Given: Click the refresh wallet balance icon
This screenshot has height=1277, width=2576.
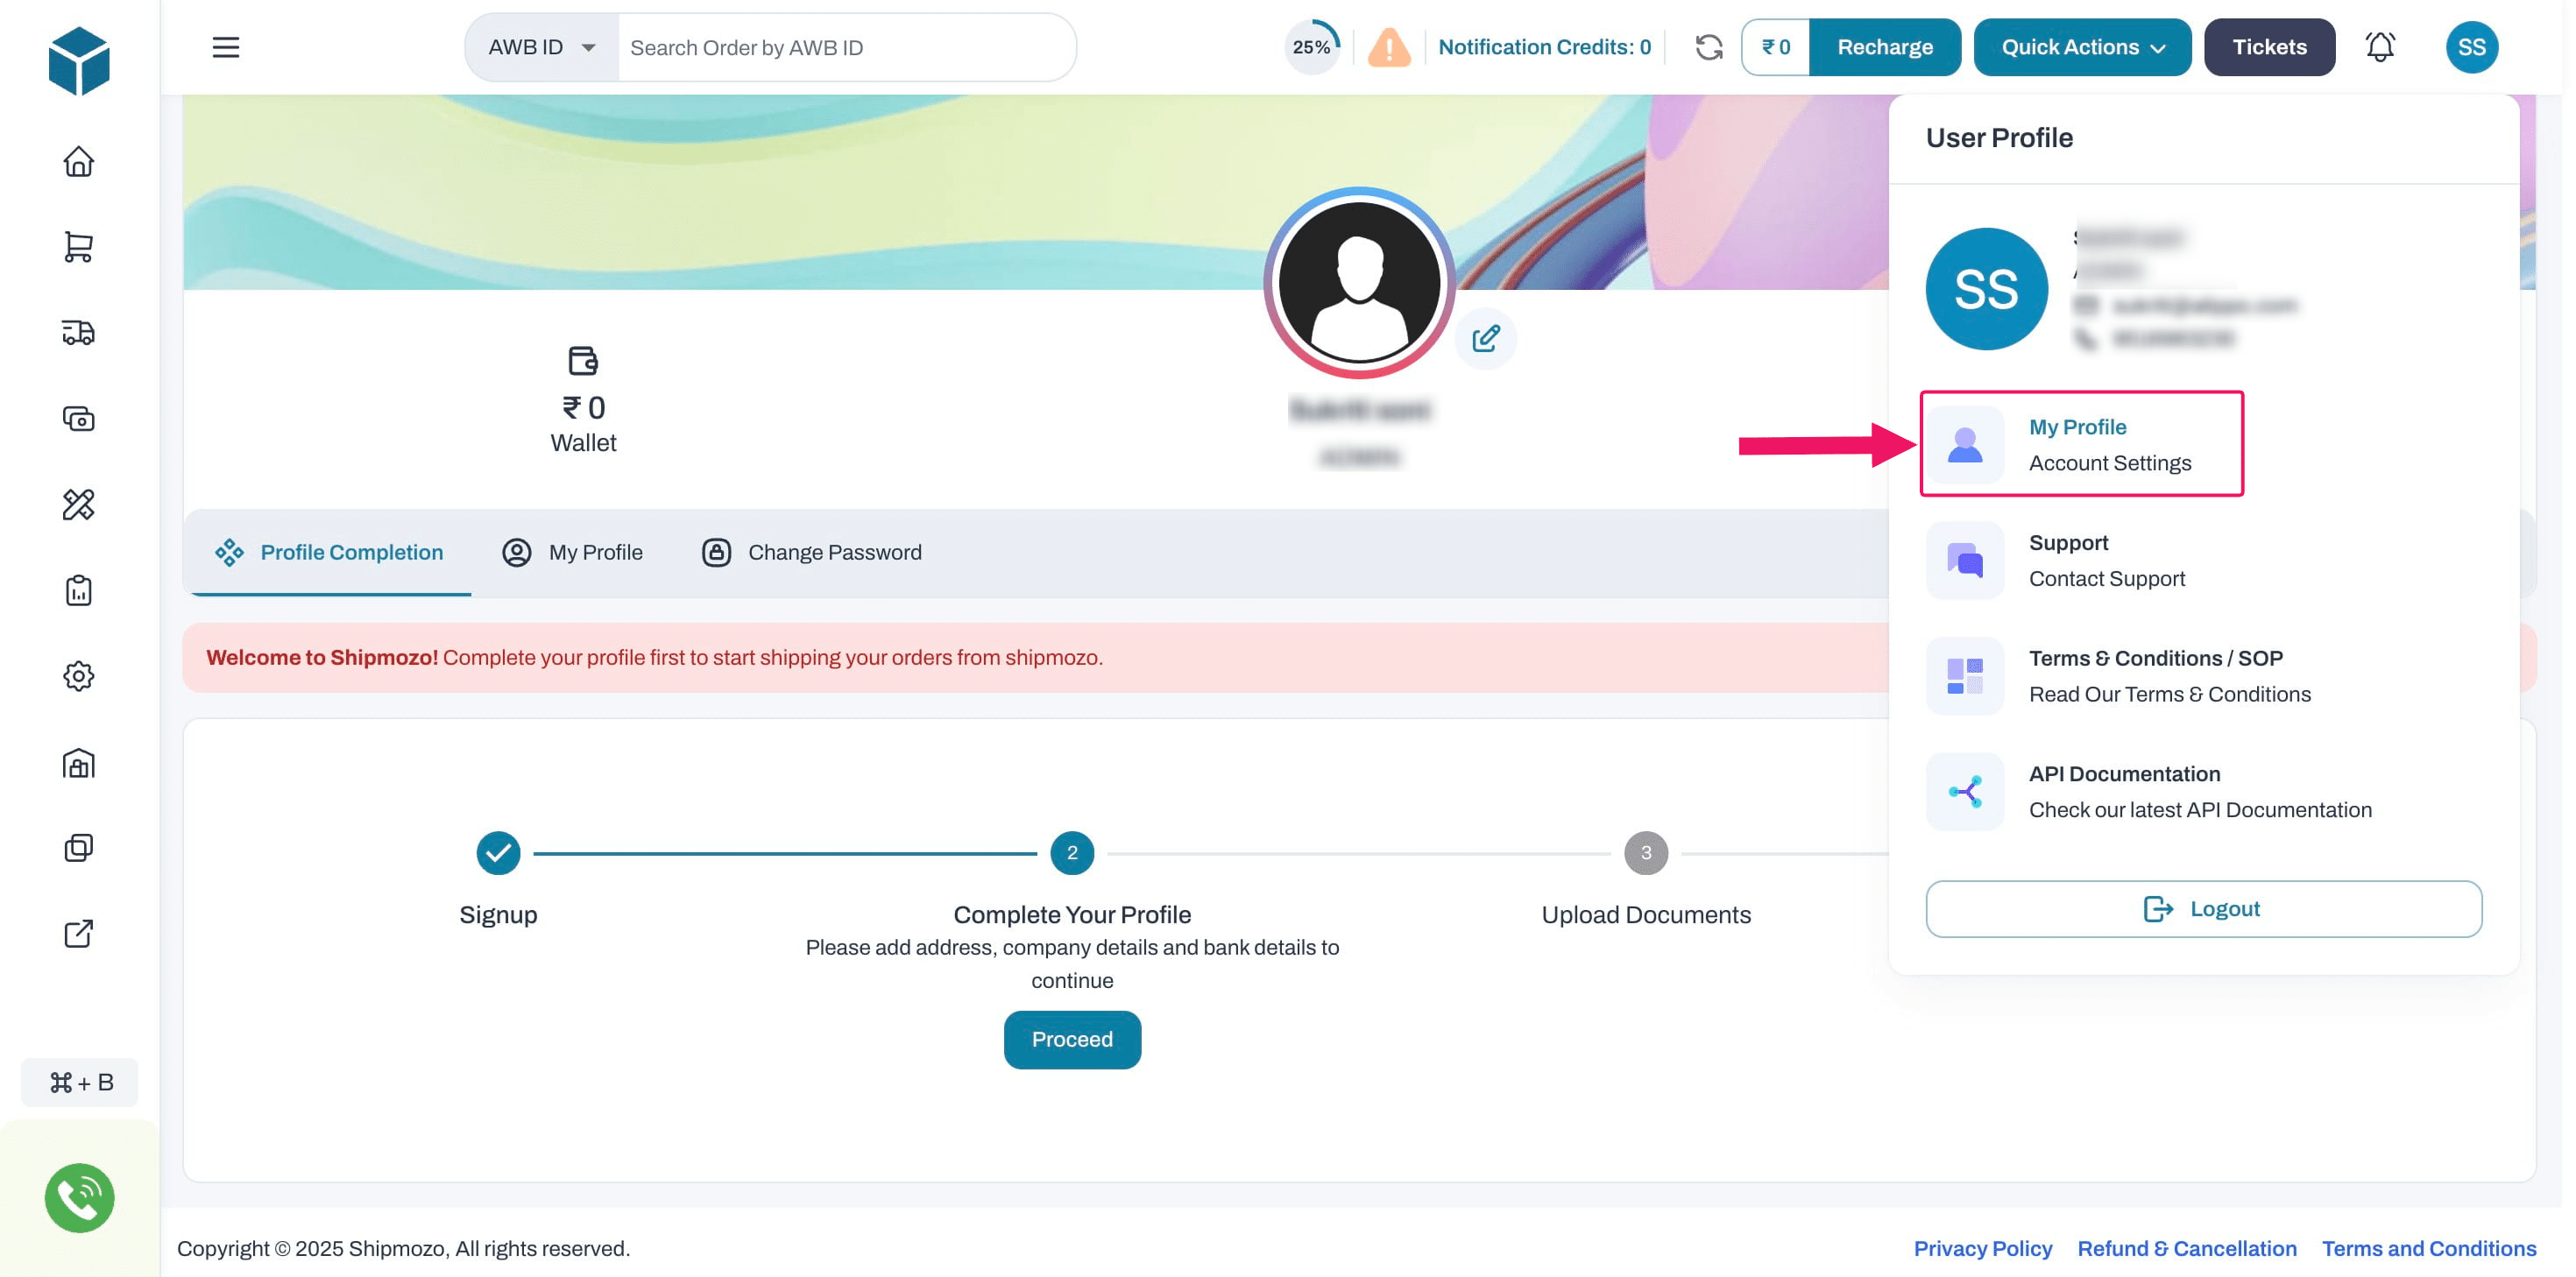Looking at the screenshot, I should (1708, 47).
